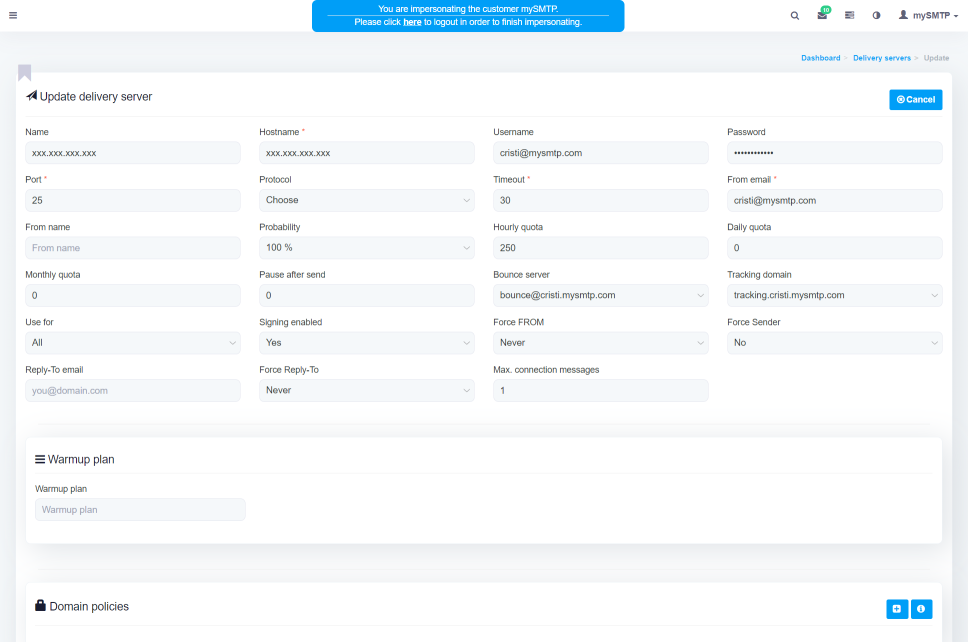Open the hamburger sidebar menu

tap(12, 15)
